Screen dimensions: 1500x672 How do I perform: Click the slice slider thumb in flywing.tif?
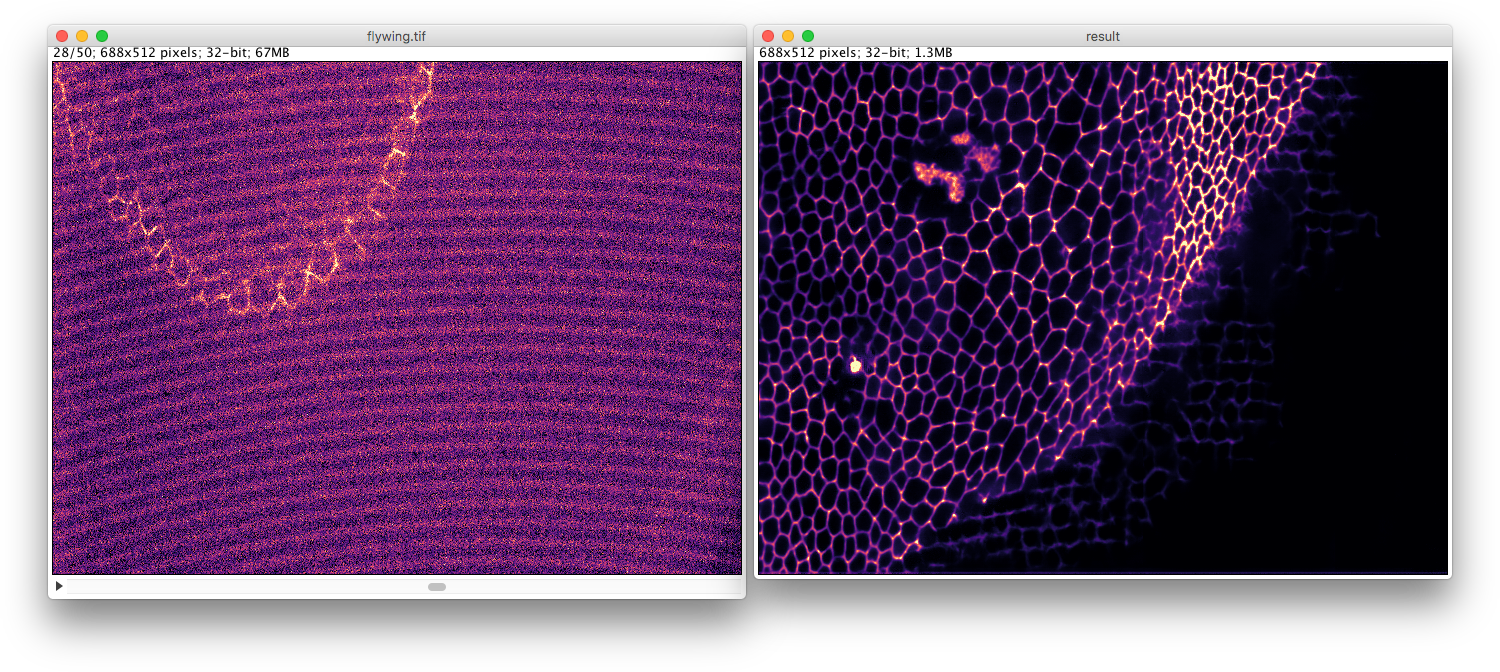click(437, 587)
